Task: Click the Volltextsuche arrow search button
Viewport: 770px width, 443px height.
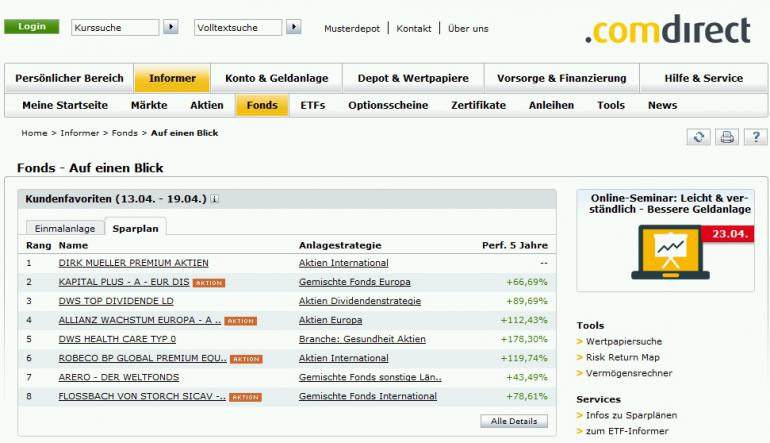Action: tap(293, 27)
